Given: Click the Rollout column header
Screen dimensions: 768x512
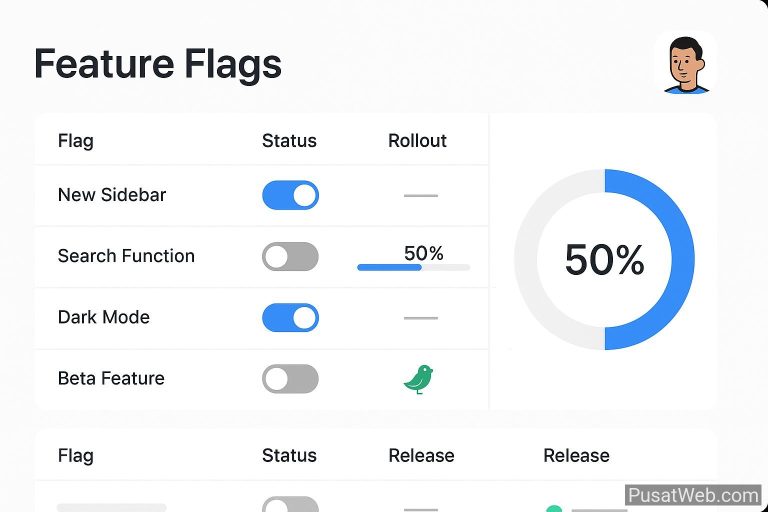Looking at the screenshot, I should click(x=417, y=141).
